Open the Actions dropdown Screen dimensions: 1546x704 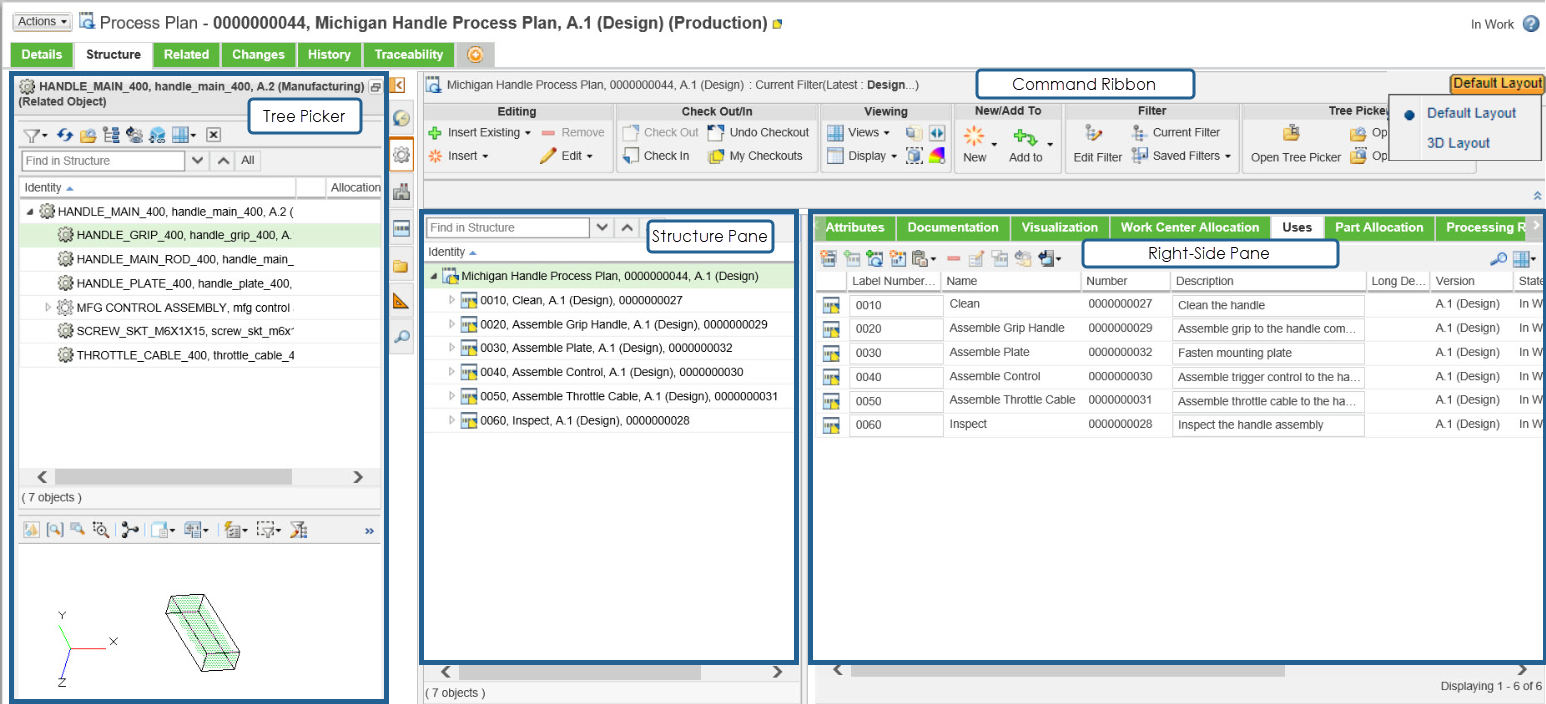point(43,21)
